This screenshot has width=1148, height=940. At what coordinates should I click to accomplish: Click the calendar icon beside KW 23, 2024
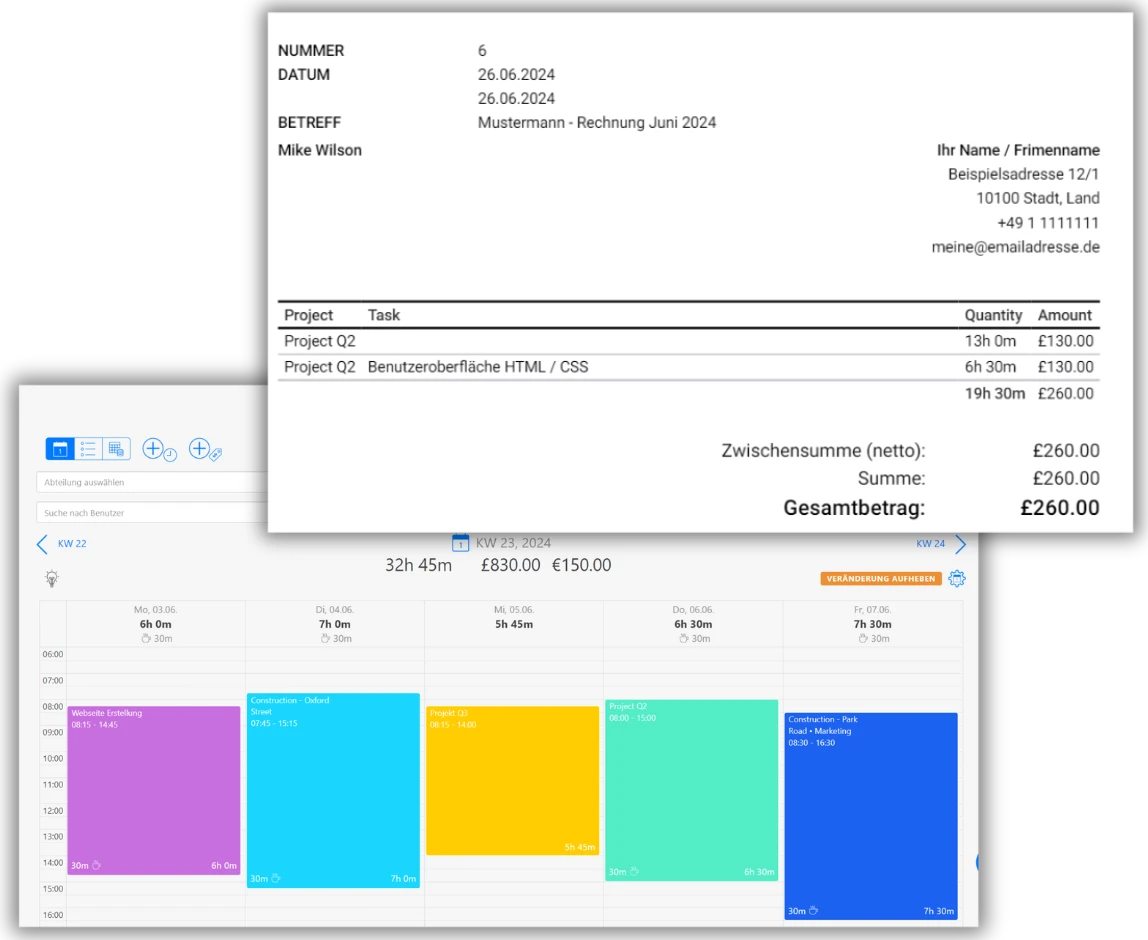(460, 543)
